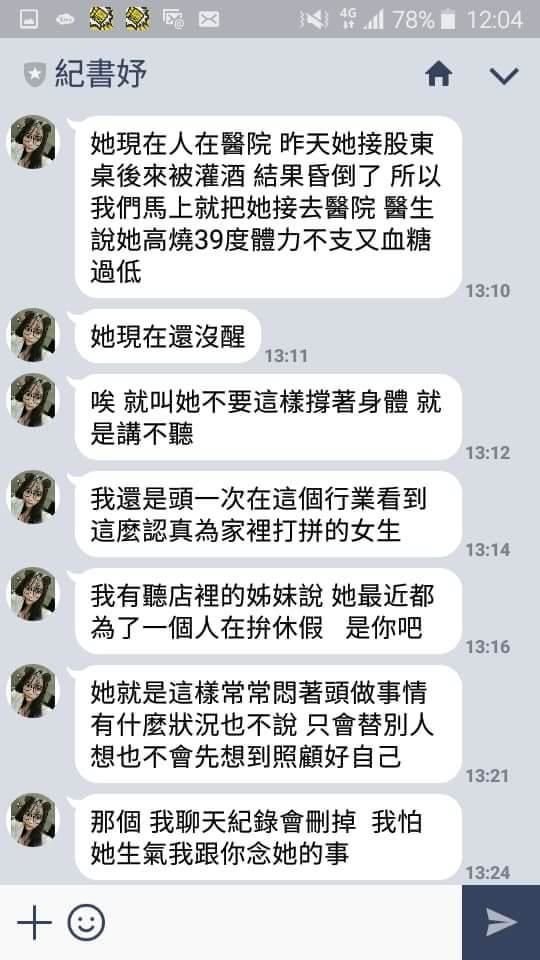
Task: Tap avatar next to 她現在還沒醒
Action: 32,335
